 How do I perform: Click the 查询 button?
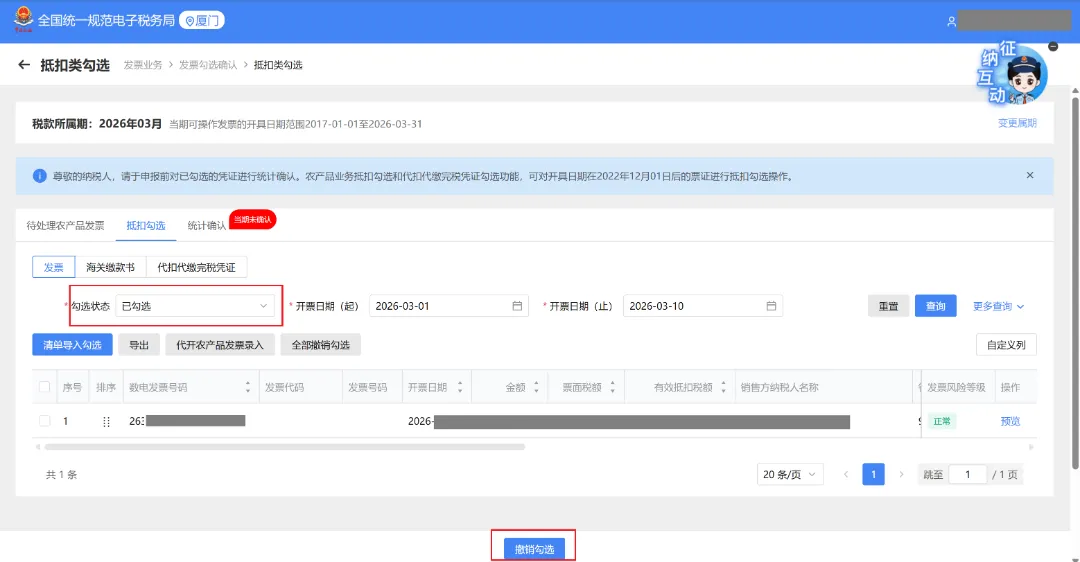(935, 306)
